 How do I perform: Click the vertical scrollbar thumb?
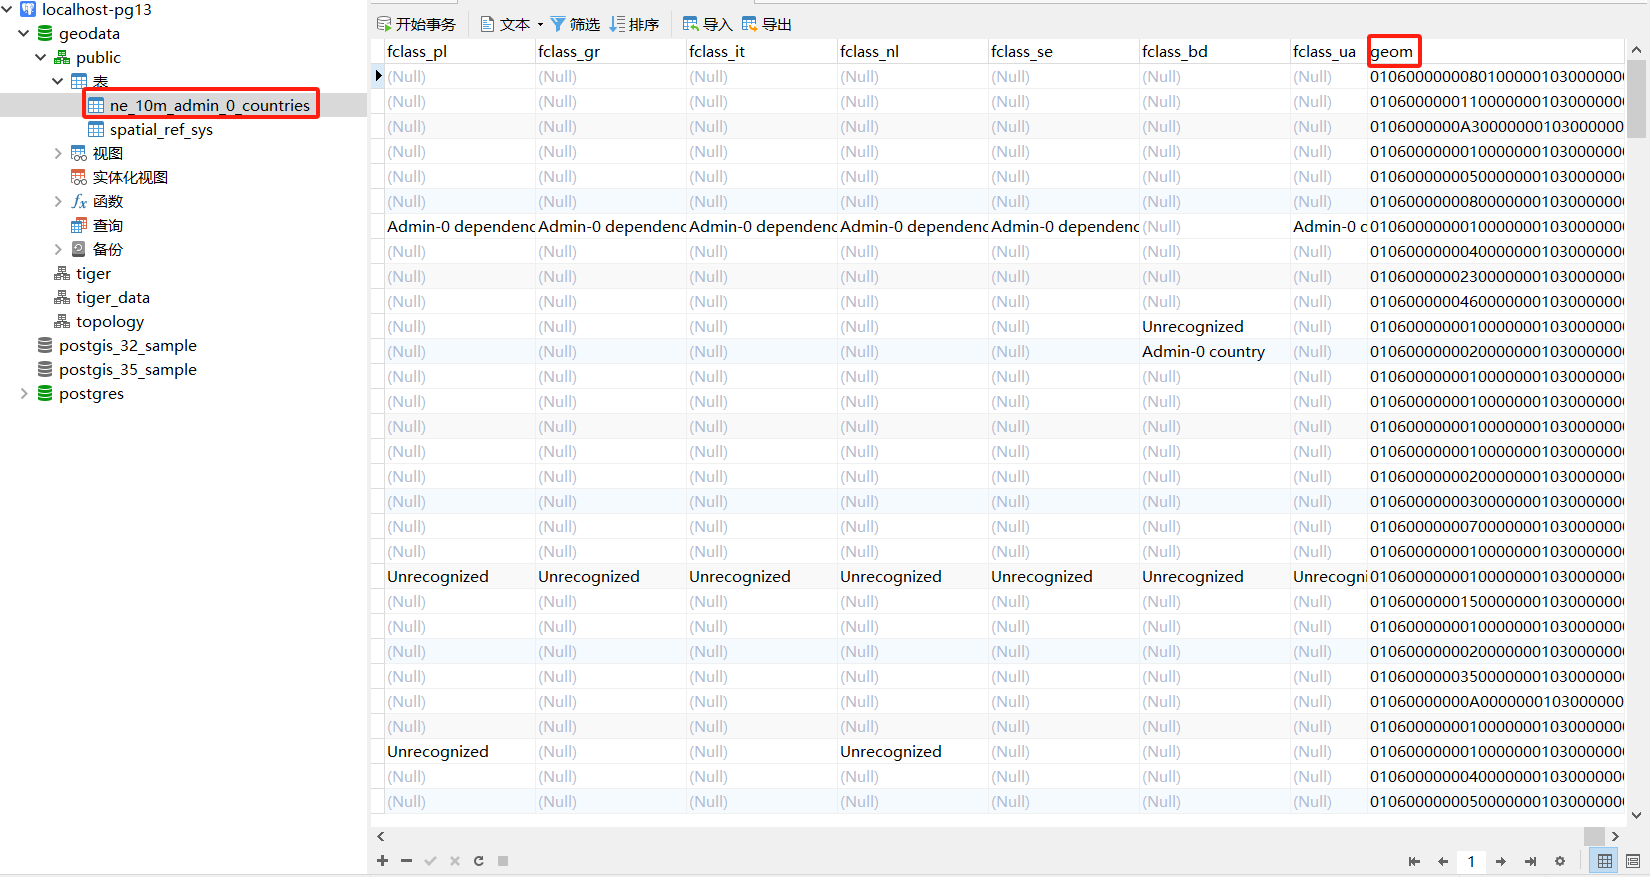pos(1636,98)
